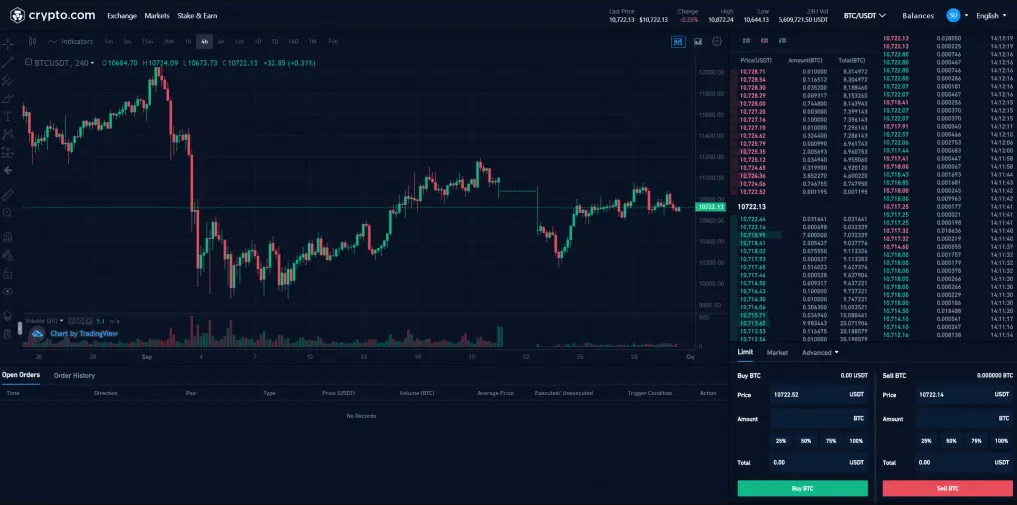This screenshot has width=1017, height=505.
Task: Open the chart settings gear icon
Action: pos(717,41)
